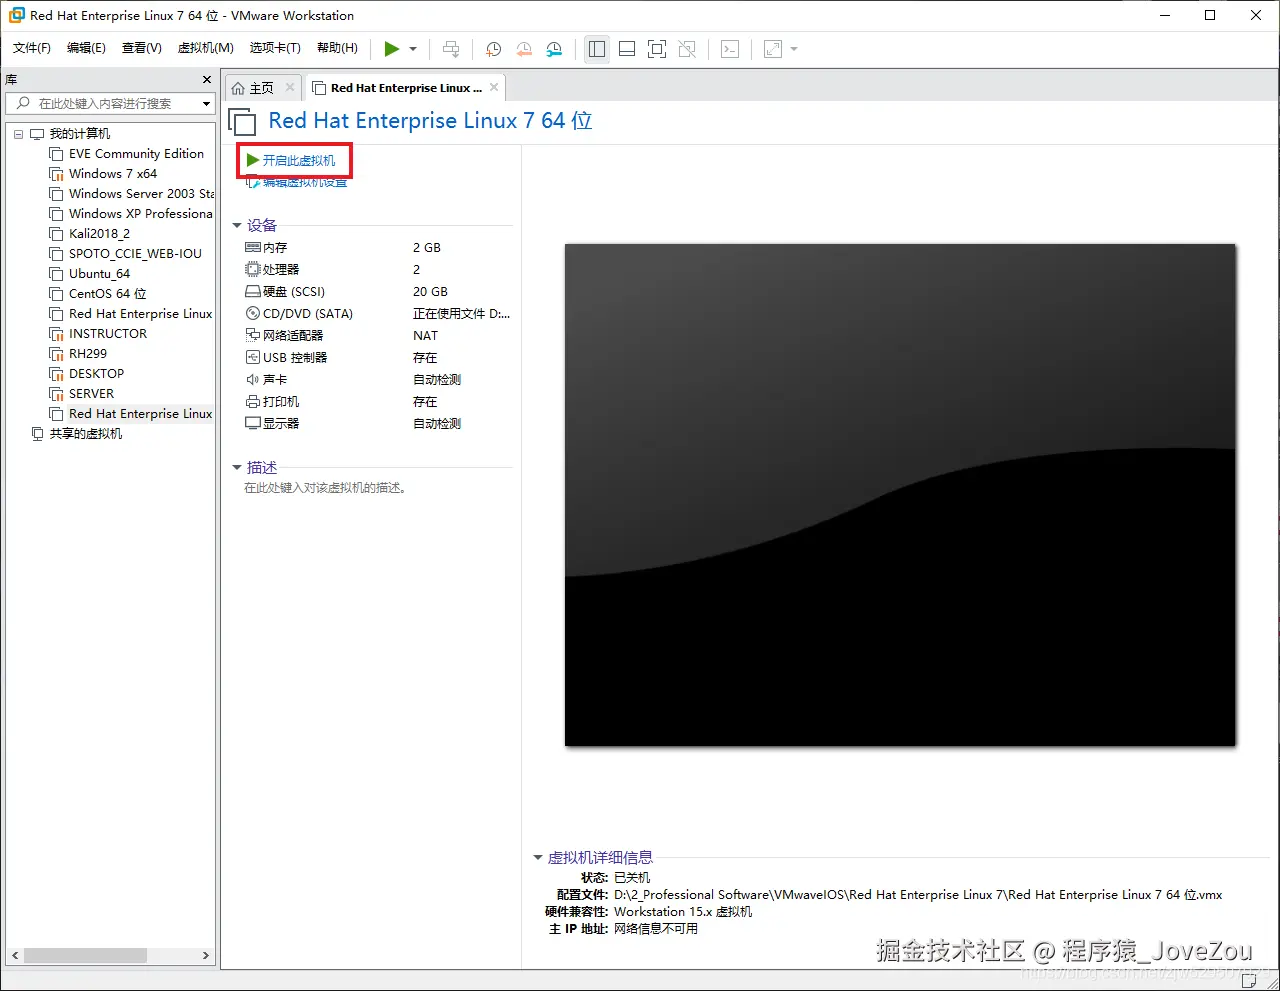Select Windows 7 x64 in library

(113, 174)
